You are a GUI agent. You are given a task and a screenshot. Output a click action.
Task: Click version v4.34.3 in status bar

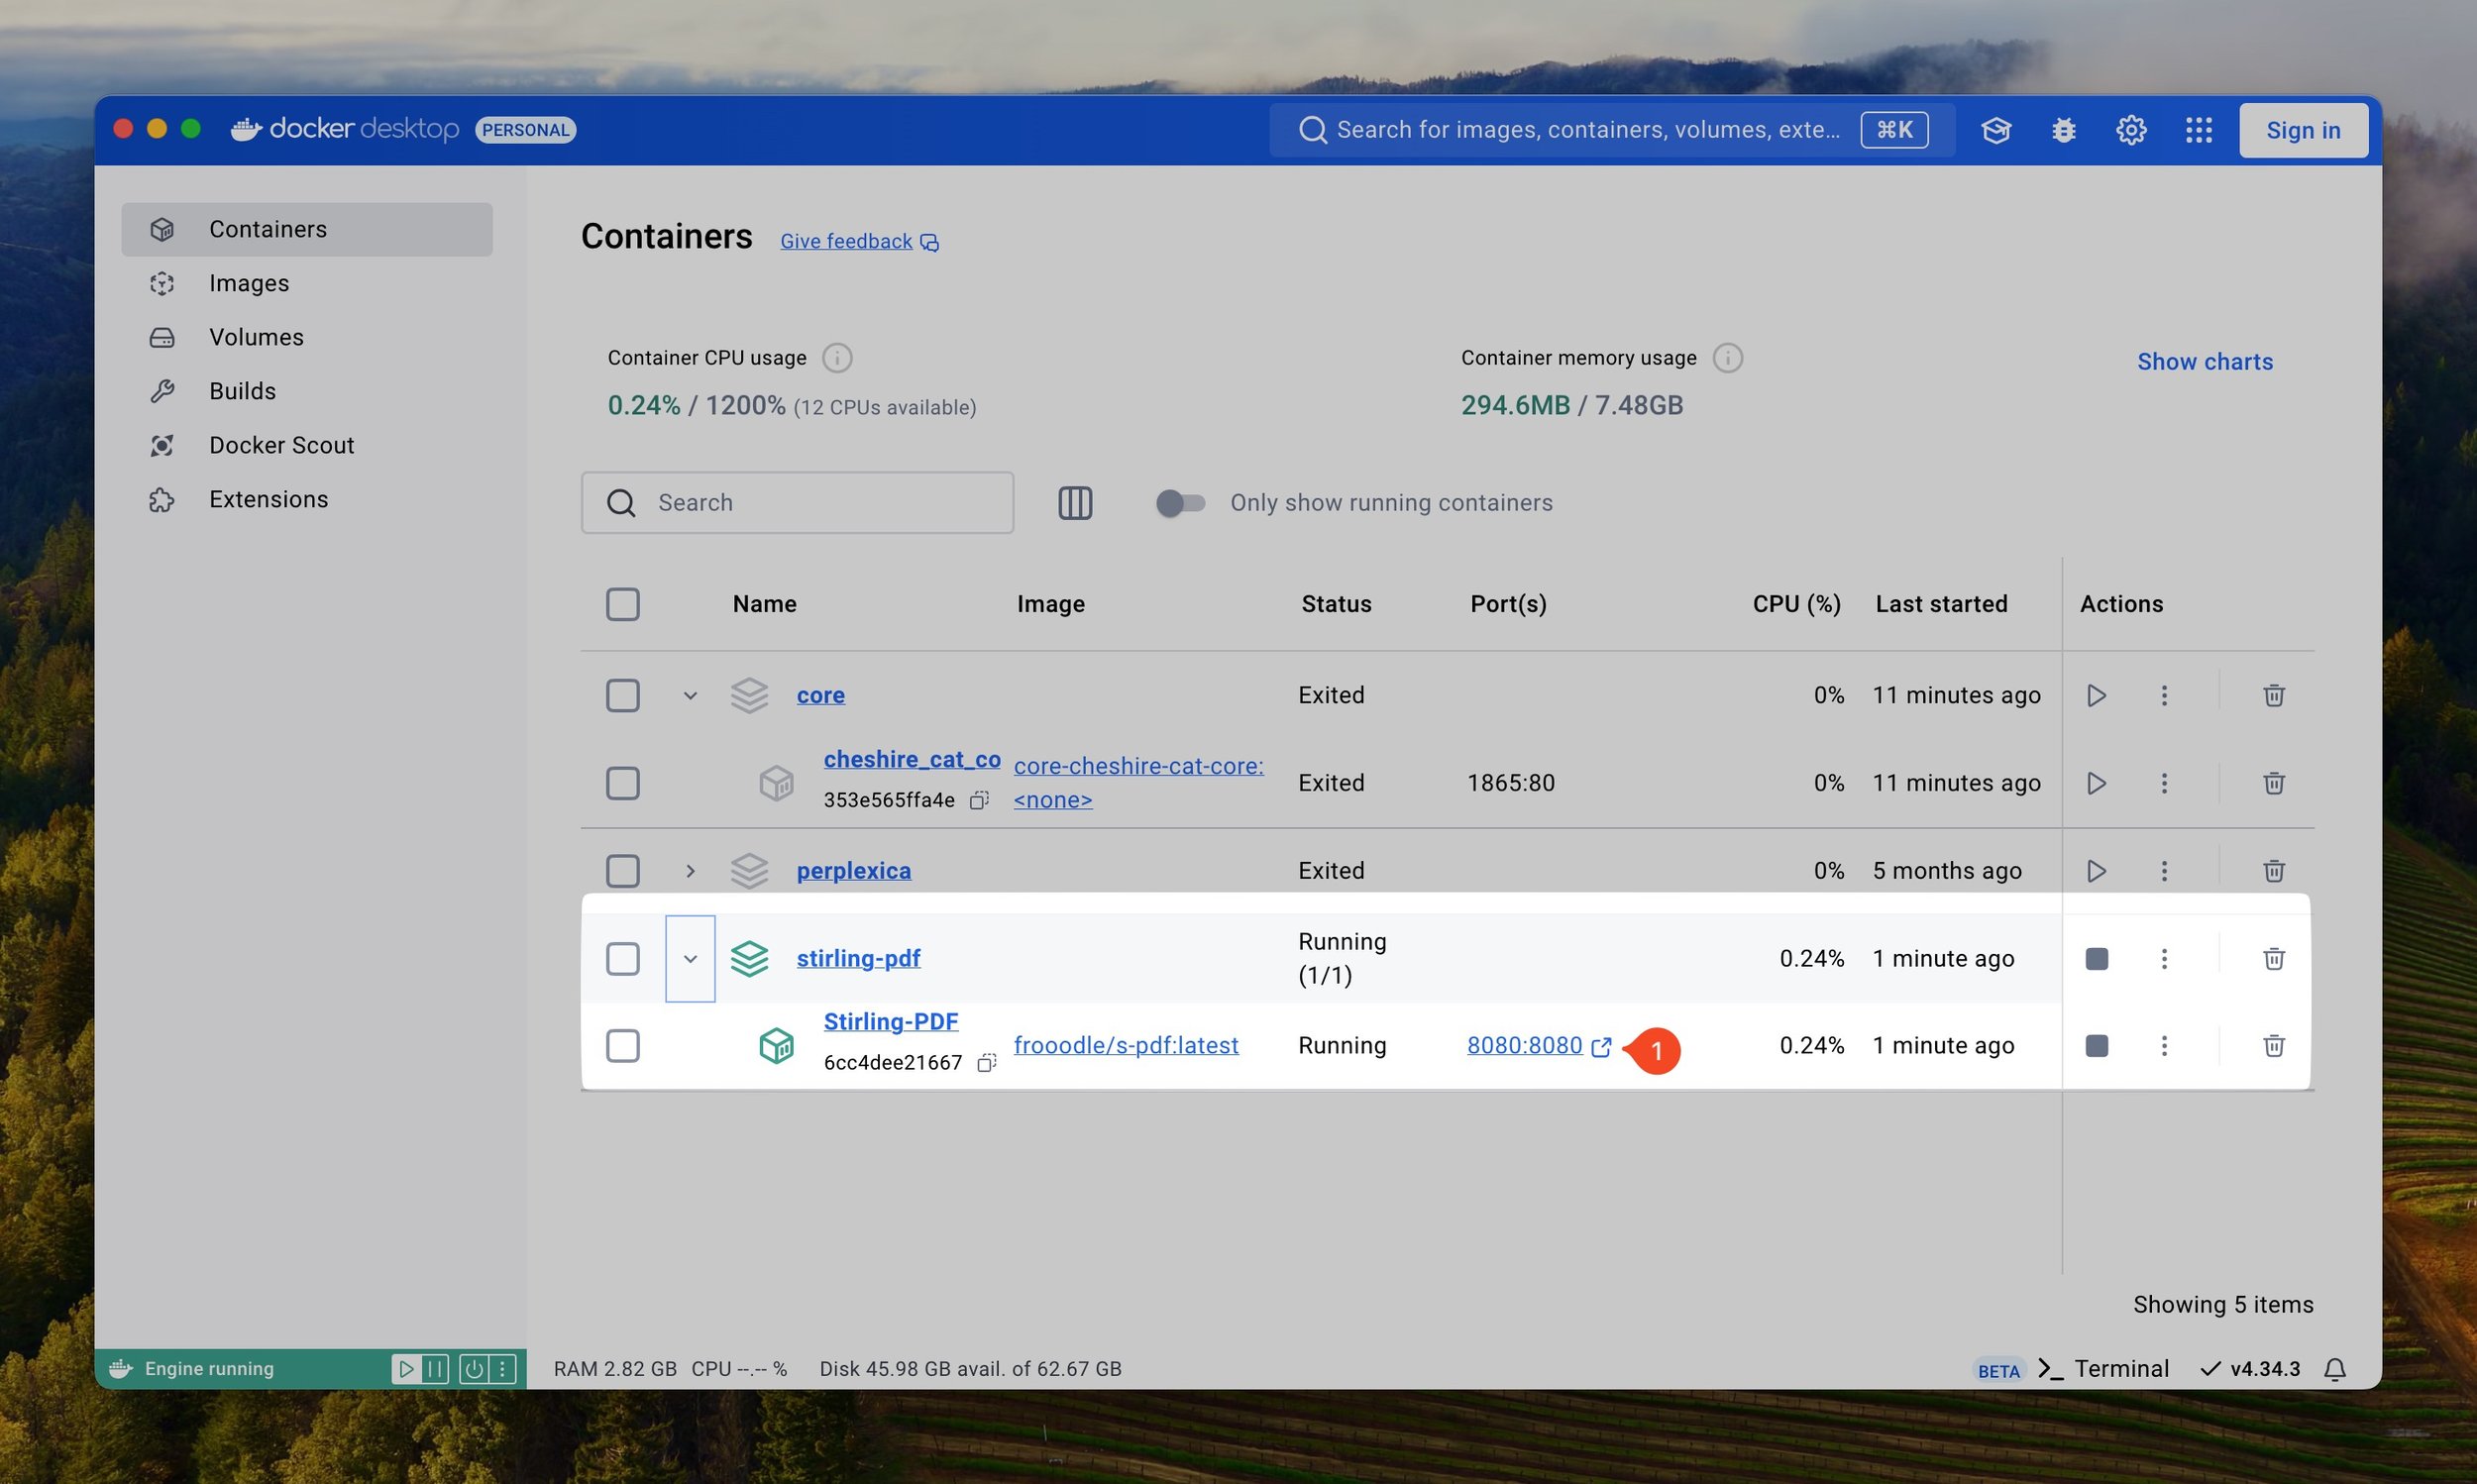tap(2250, 1369)
